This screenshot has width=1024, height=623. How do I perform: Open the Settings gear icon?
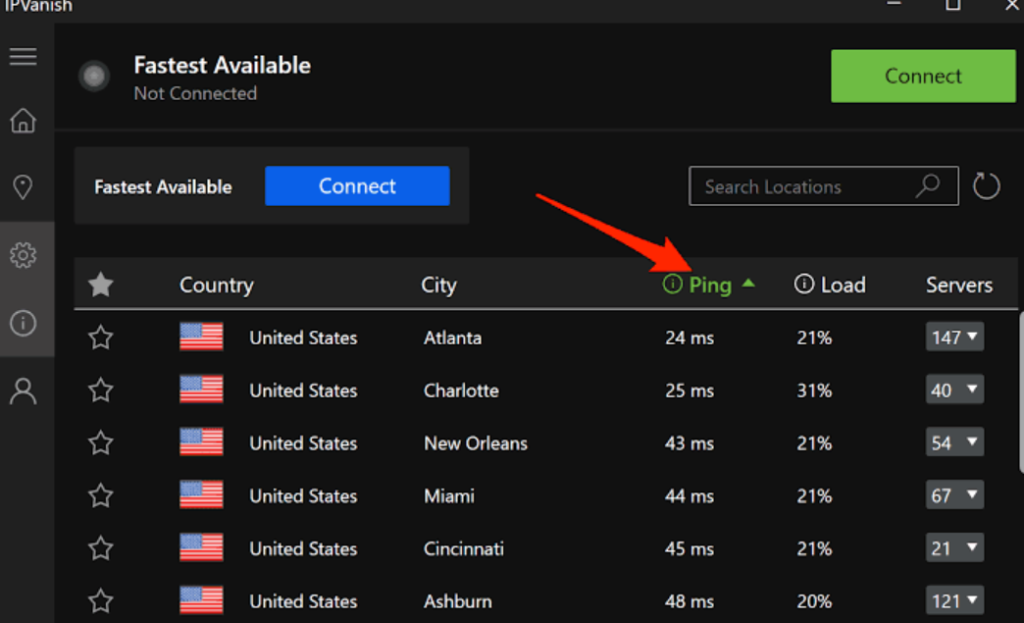(x=23, y=255)
